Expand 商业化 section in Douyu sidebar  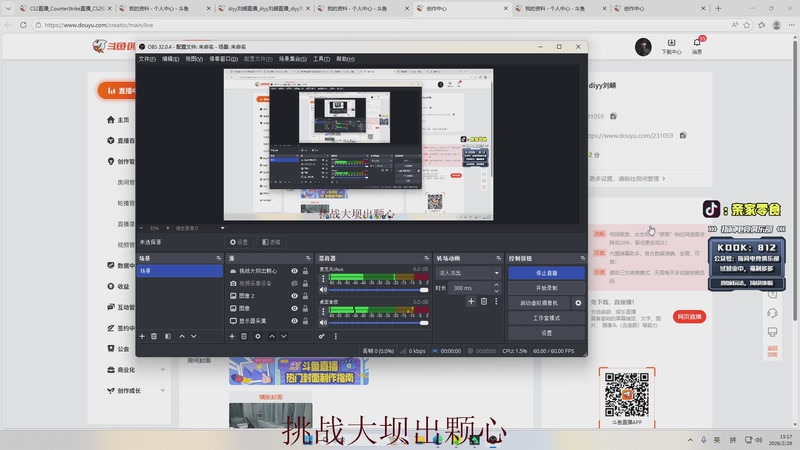point(163,370)
